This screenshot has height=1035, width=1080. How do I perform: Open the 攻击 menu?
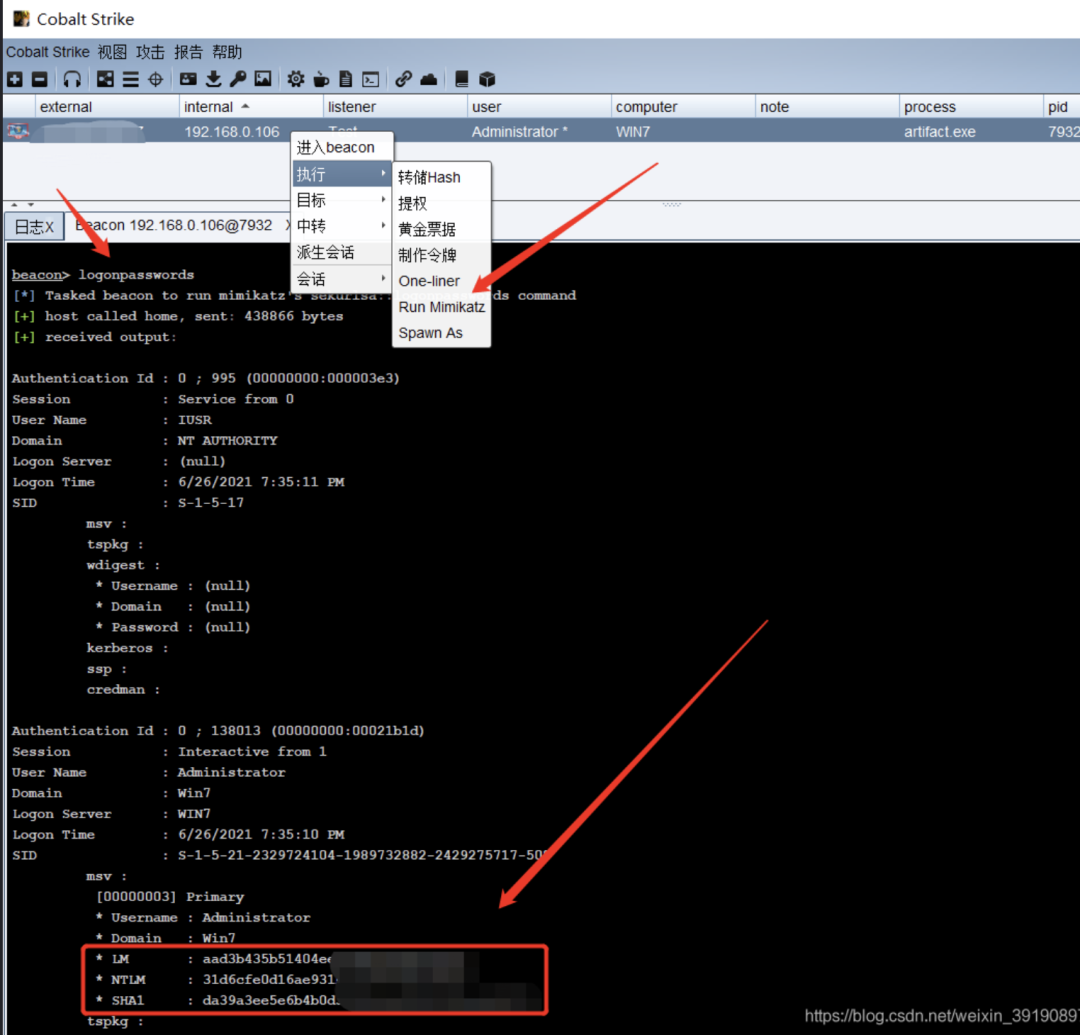coord(150,52)
